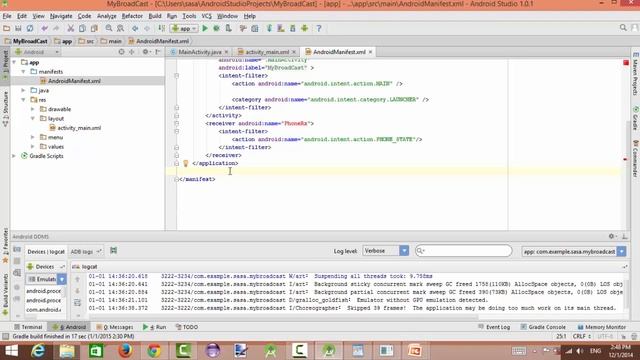640x360 pixels.
Task: Open the Emulator device dropdown
Action: [x=46, y=279]
